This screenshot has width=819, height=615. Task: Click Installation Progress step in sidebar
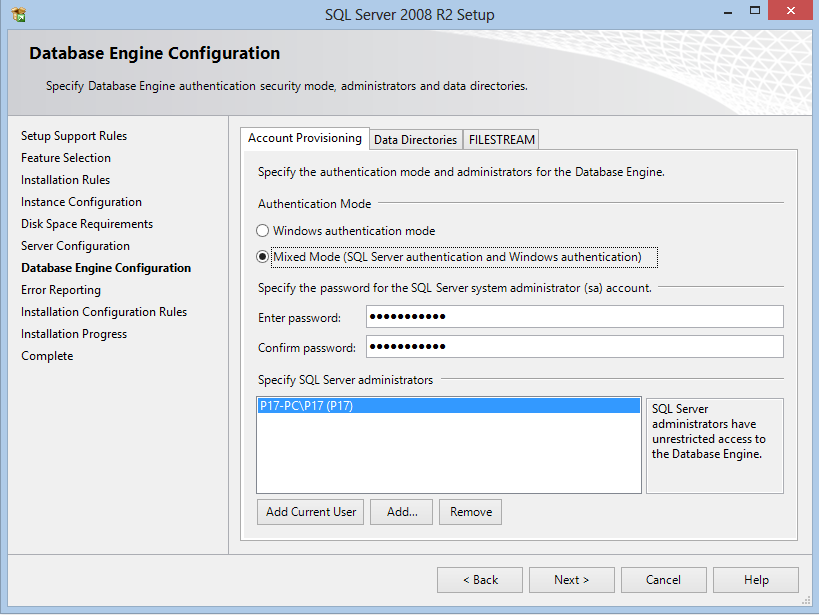pos(74,333)
